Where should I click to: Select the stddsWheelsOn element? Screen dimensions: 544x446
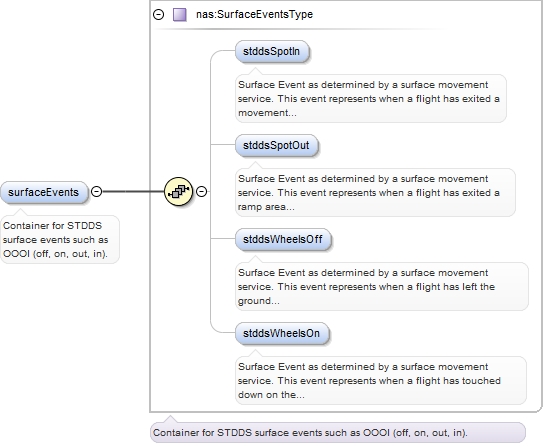point(281,334)
